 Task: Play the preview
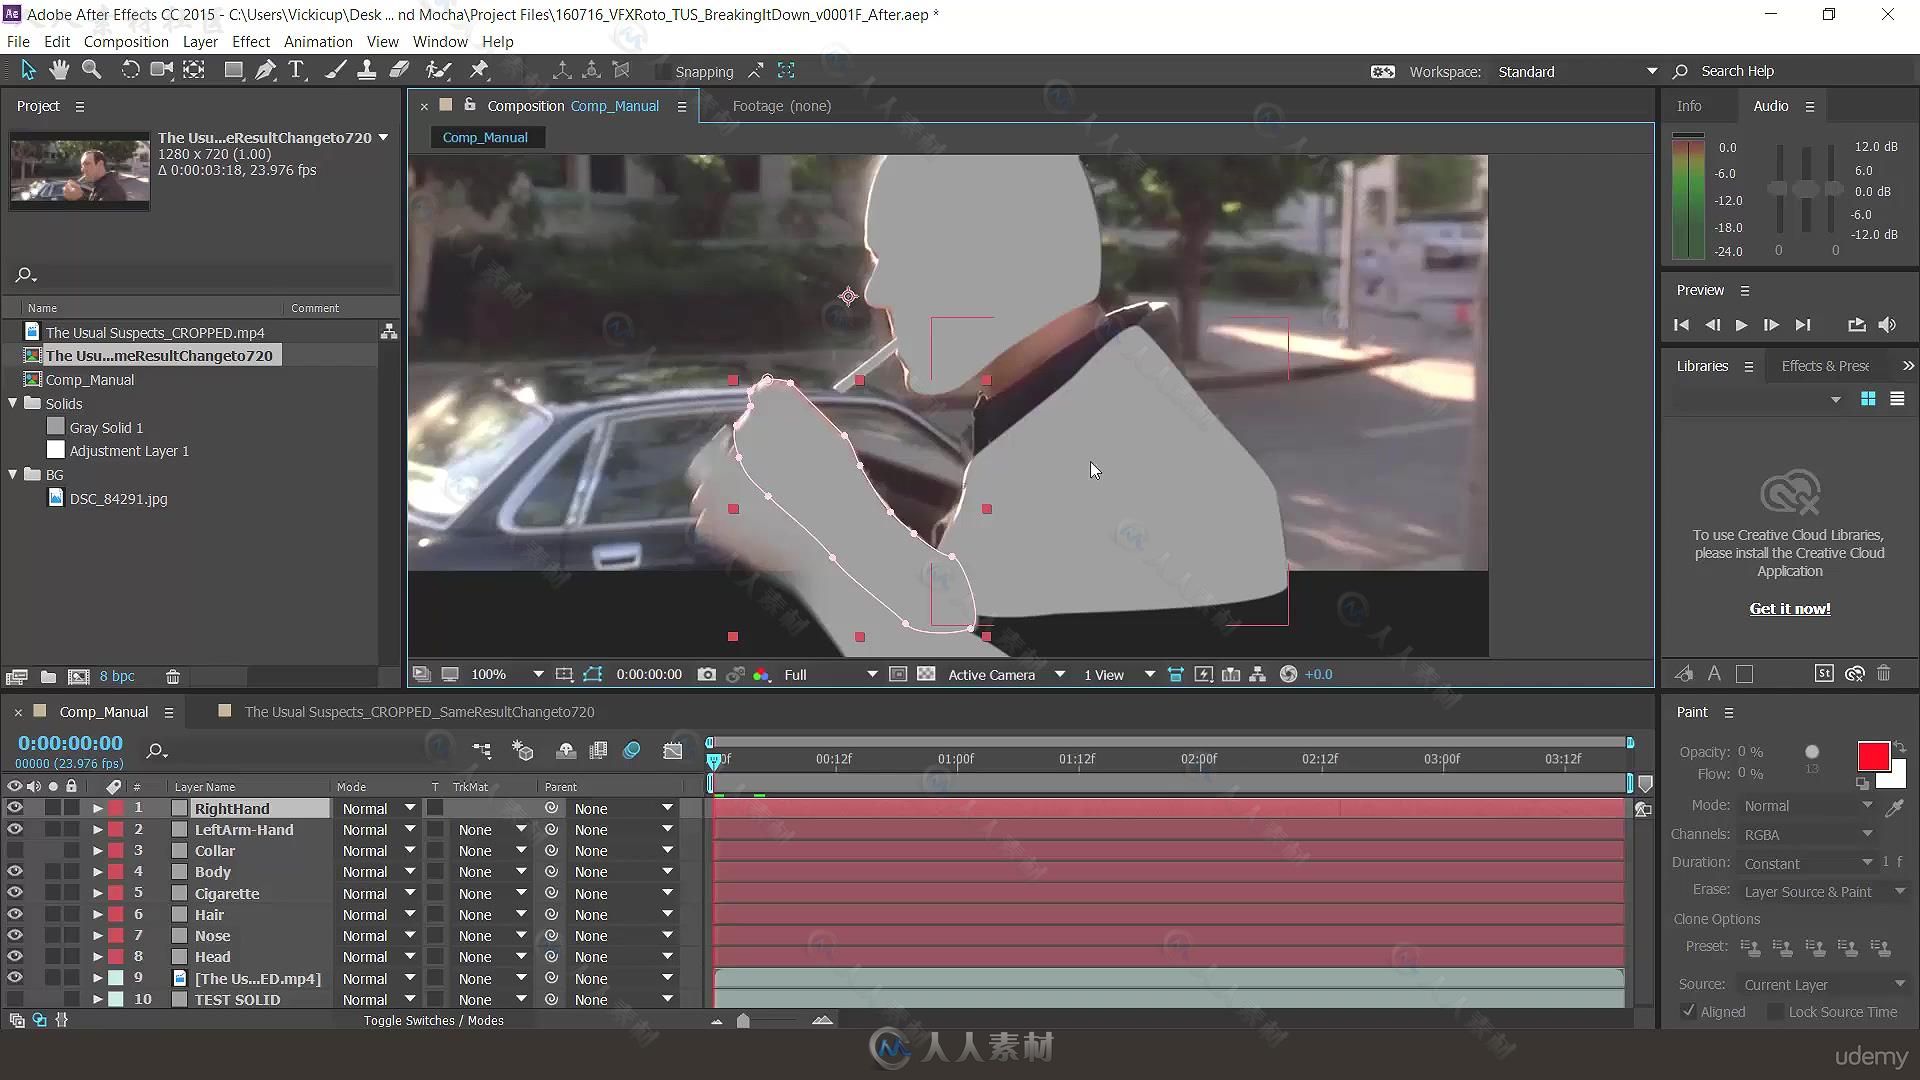1741,325
